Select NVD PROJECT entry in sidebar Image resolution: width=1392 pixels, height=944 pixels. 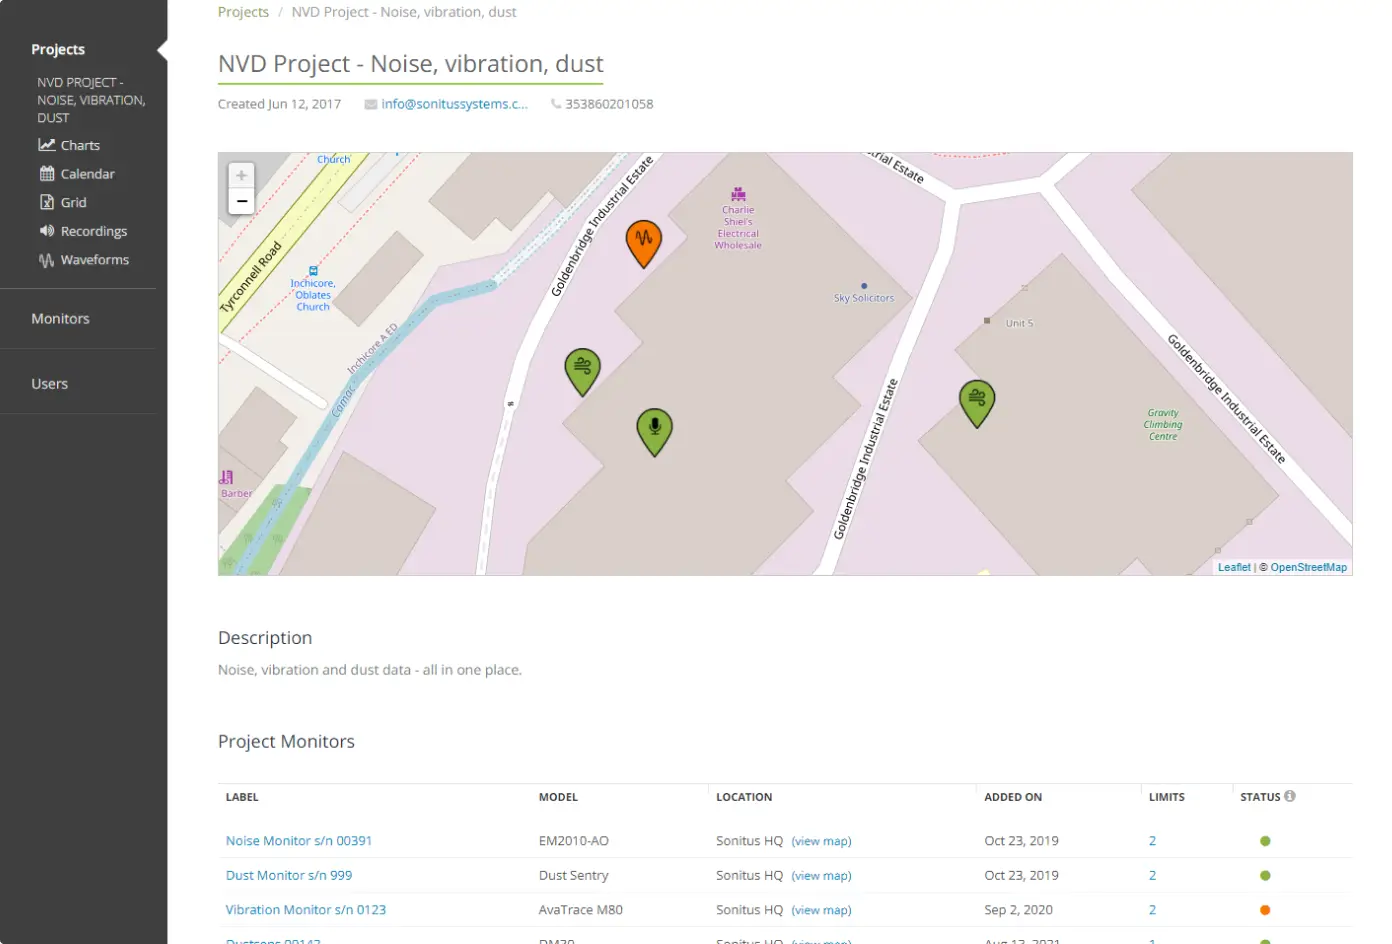tap(91, 100)
